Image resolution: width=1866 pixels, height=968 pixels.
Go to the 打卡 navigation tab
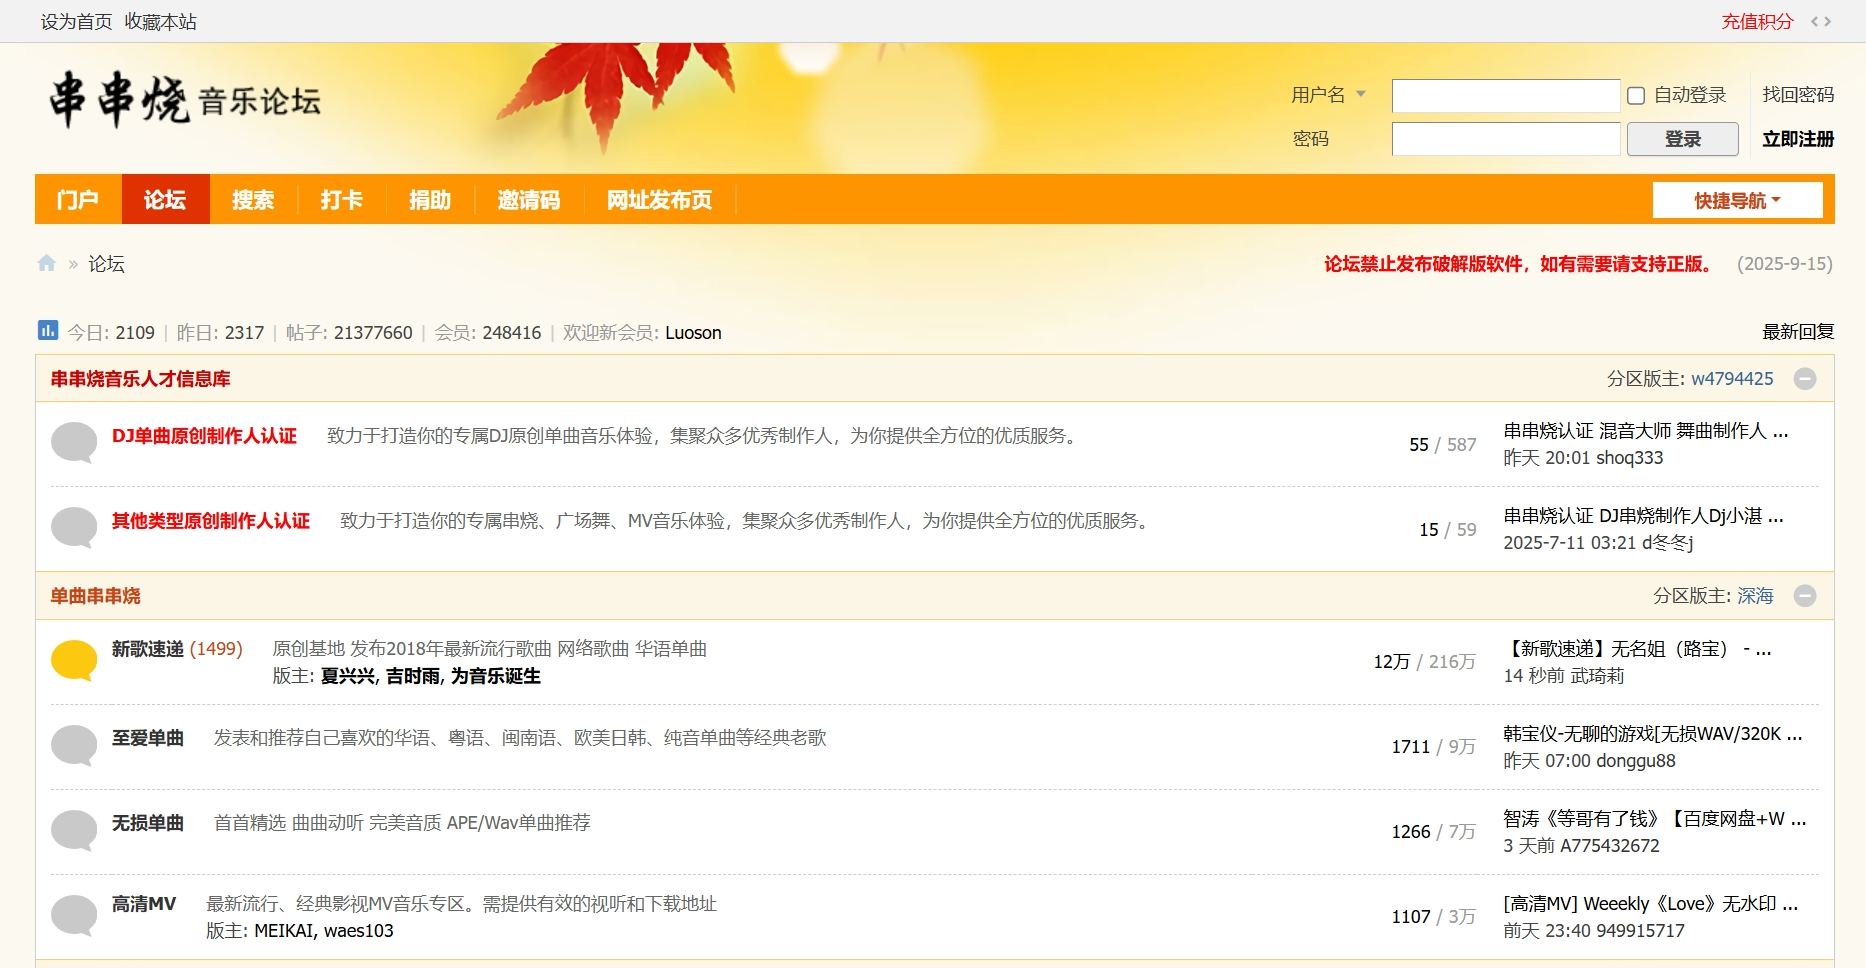click(341, 200)
